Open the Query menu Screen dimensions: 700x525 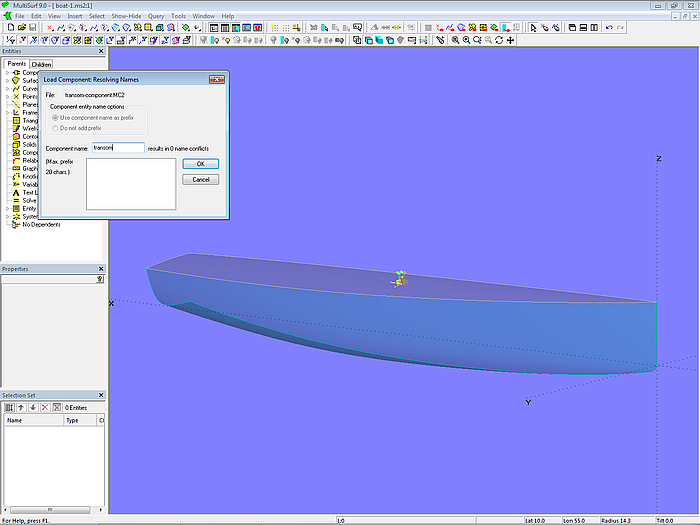click(156, 16)
